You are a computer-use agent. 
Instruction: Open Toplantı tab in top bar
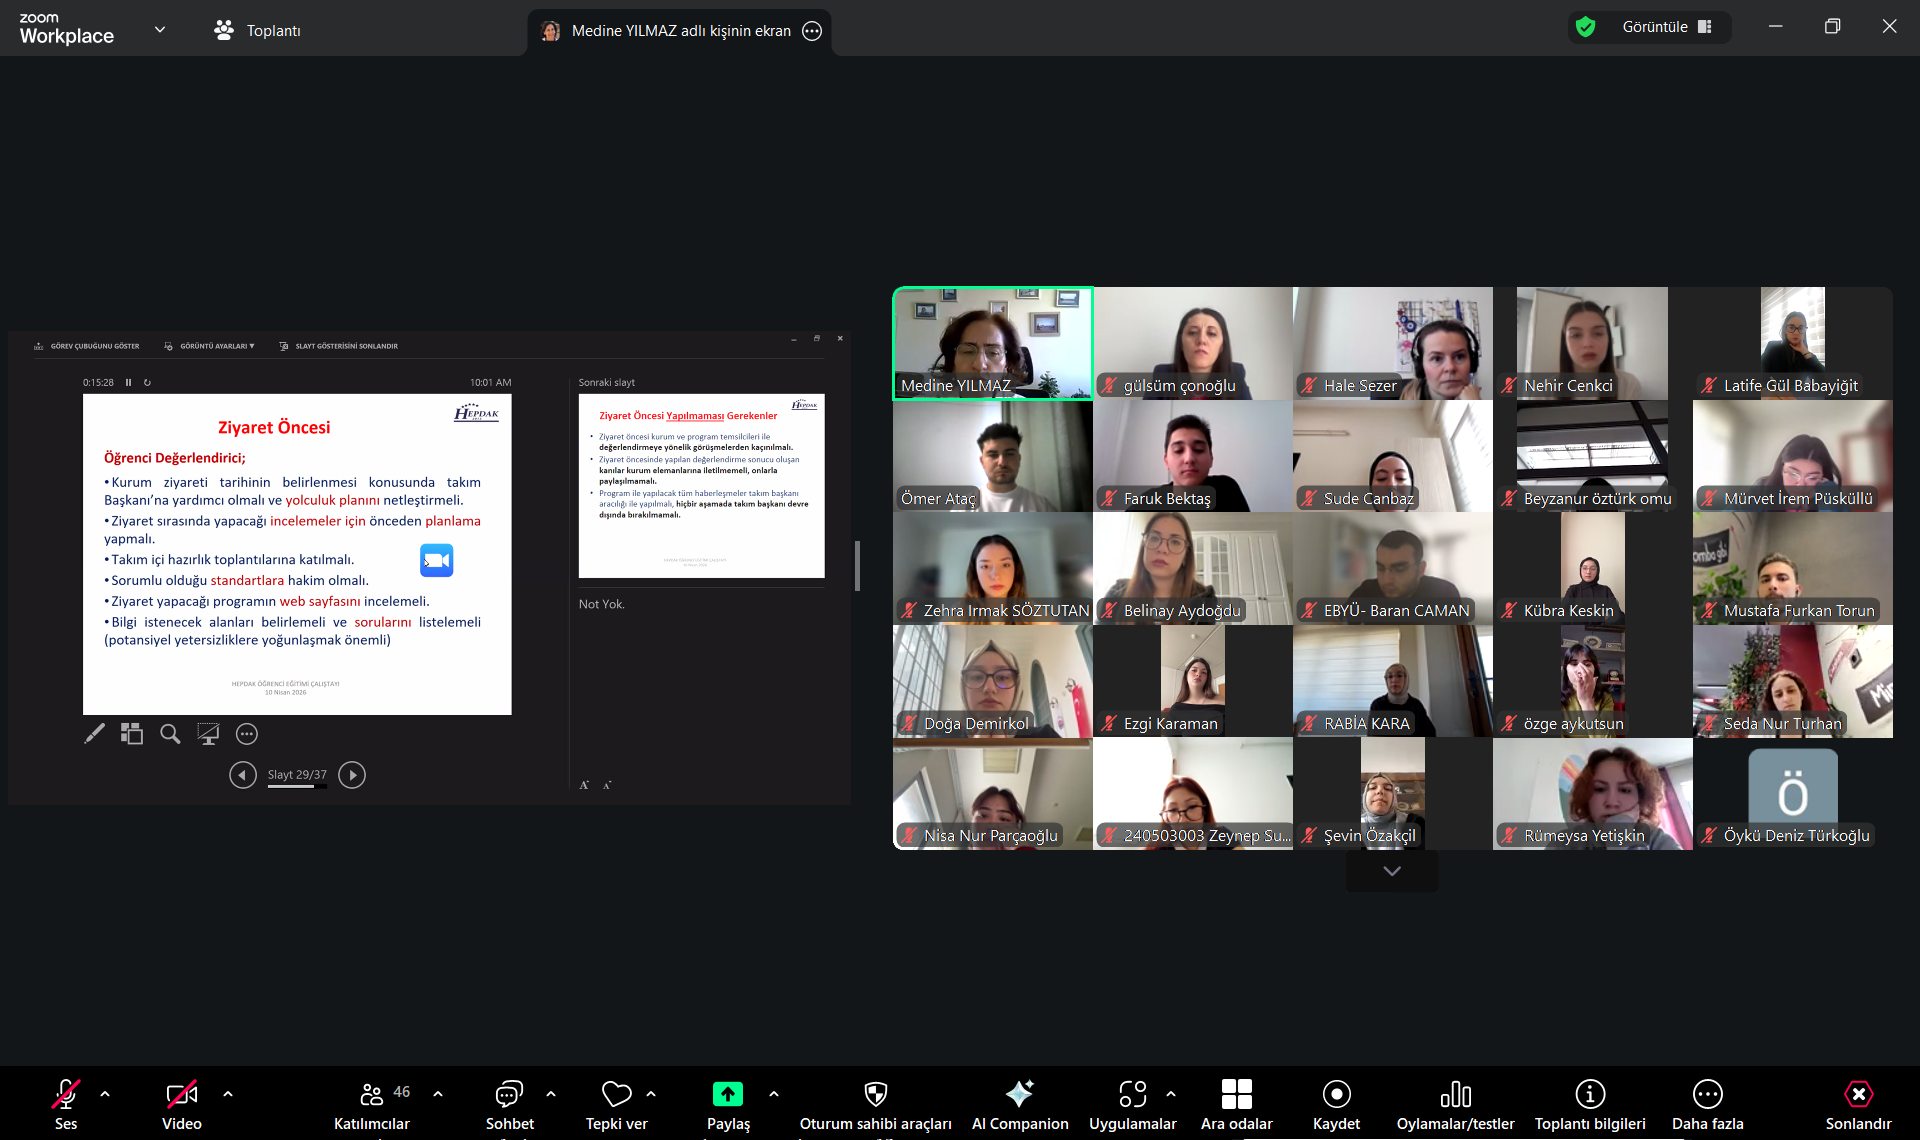pyautogui.click(x=258, y=30)
